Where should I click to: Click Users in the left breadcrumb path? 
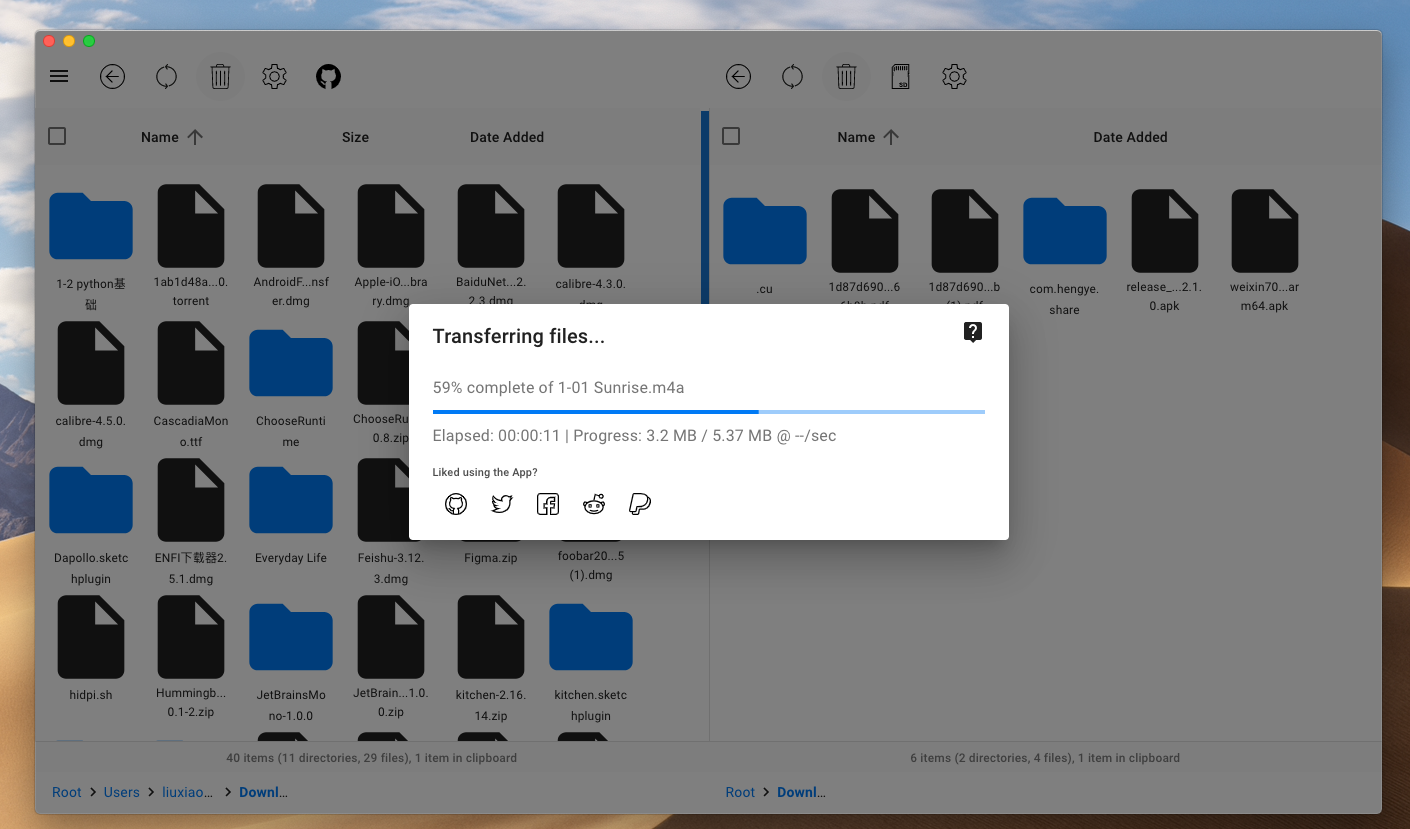tap(122, 792)
